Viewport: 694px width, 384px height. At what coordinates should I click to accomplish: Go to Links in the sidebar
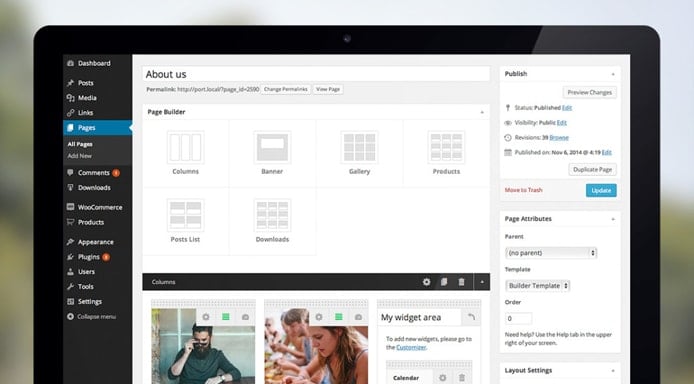coord(85,113)
